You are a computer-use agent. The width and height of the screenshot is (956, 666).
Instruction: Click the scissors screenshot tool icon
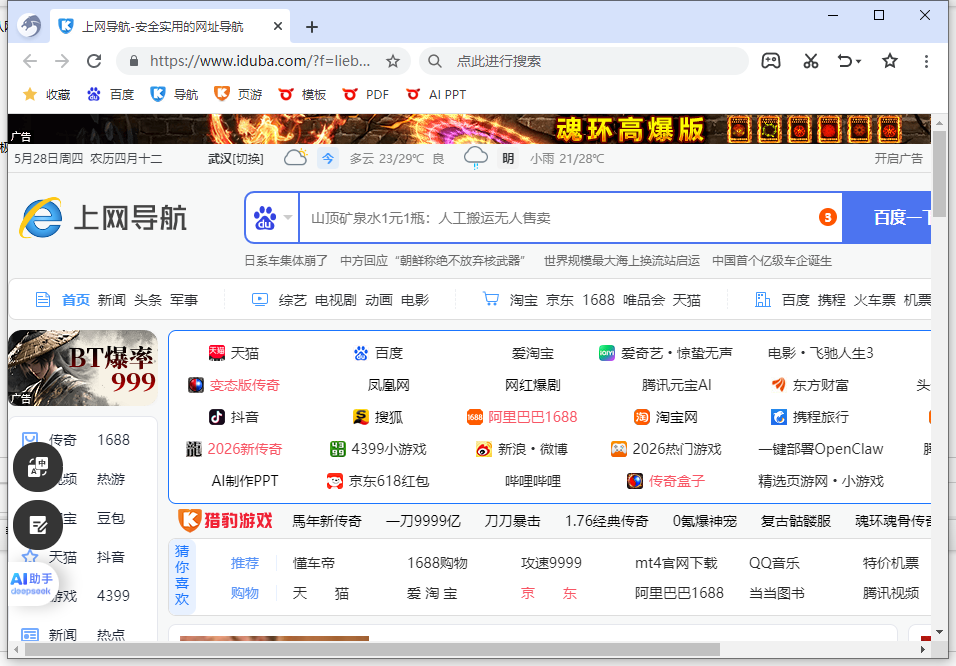tap(810, 61)
